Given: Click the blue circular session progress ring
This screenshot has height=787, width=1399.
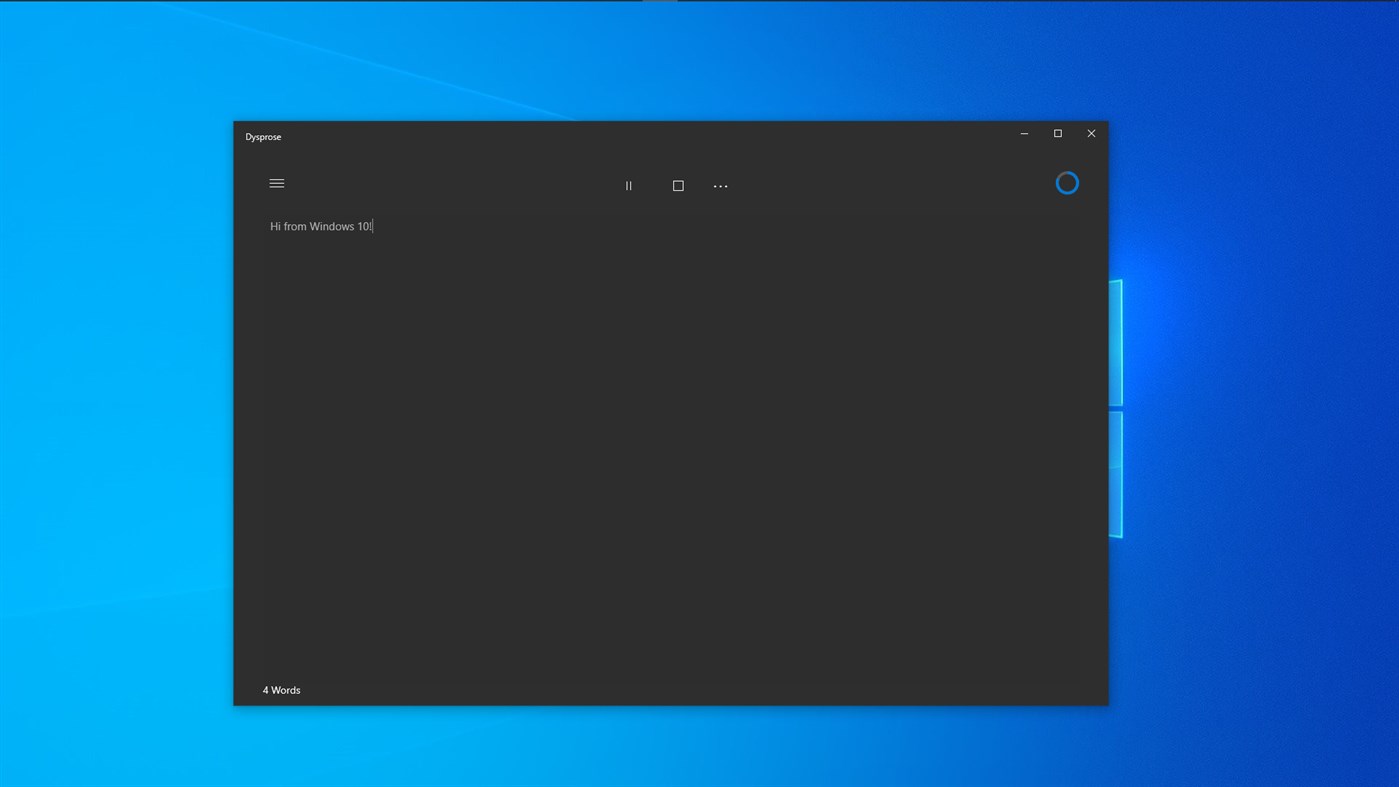Looking at the screenshot, I should pyautogui.click(x=1066, y=182).
